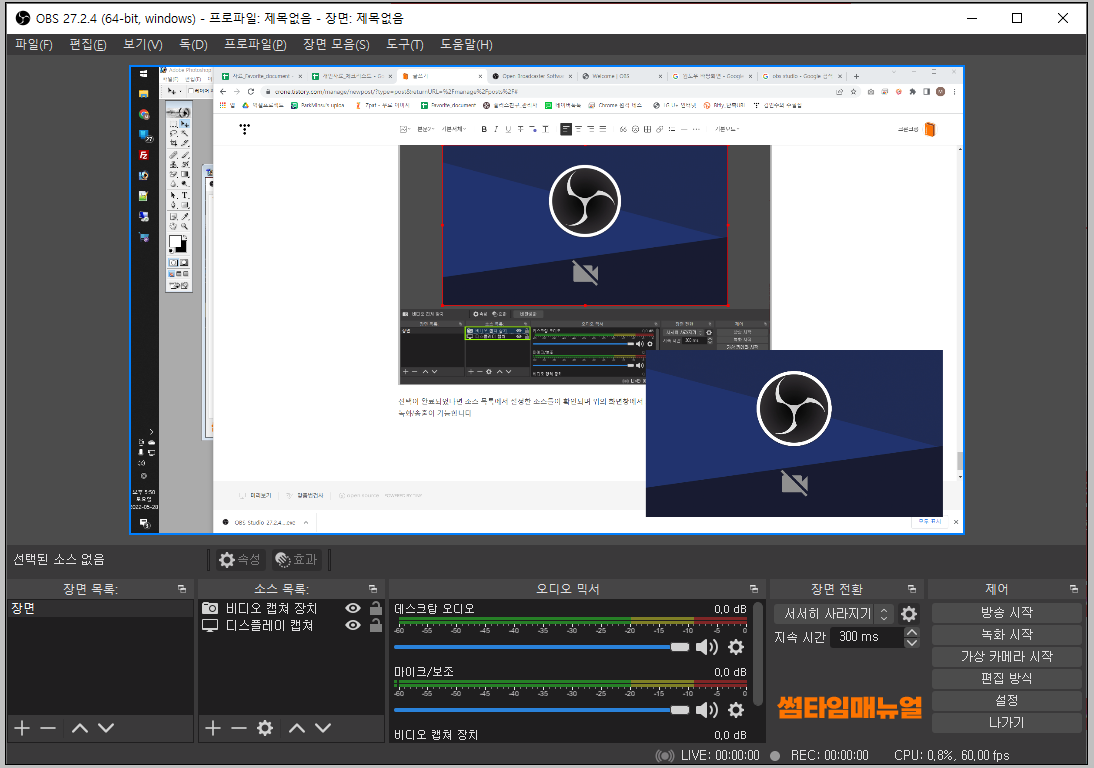Increase transition duration with up arrow
Screen dimensions: 1094x768
tap(912, 632)
